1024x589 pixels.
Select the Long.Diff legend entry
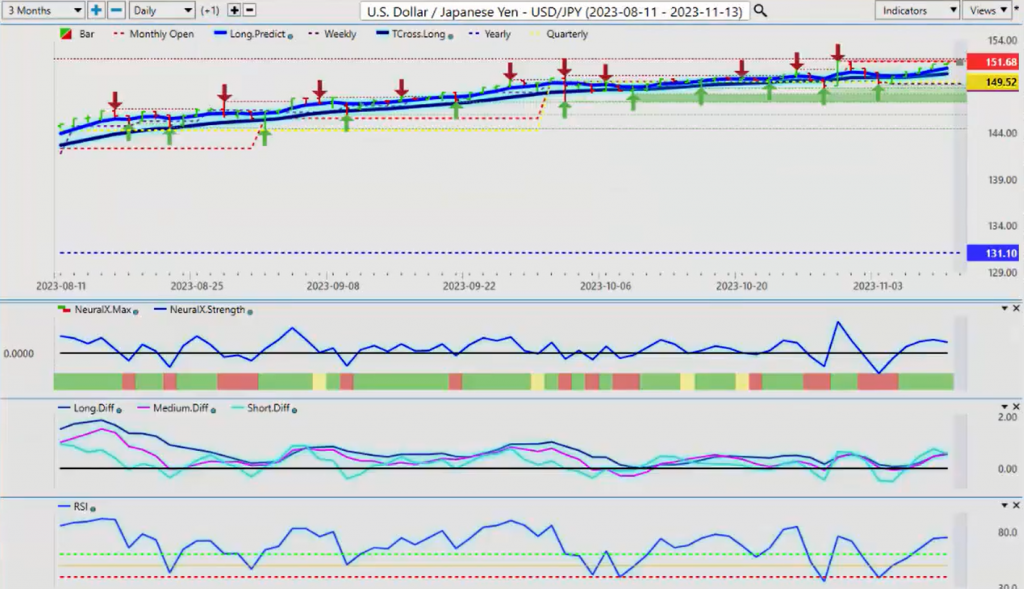click(x=93, y=408)
